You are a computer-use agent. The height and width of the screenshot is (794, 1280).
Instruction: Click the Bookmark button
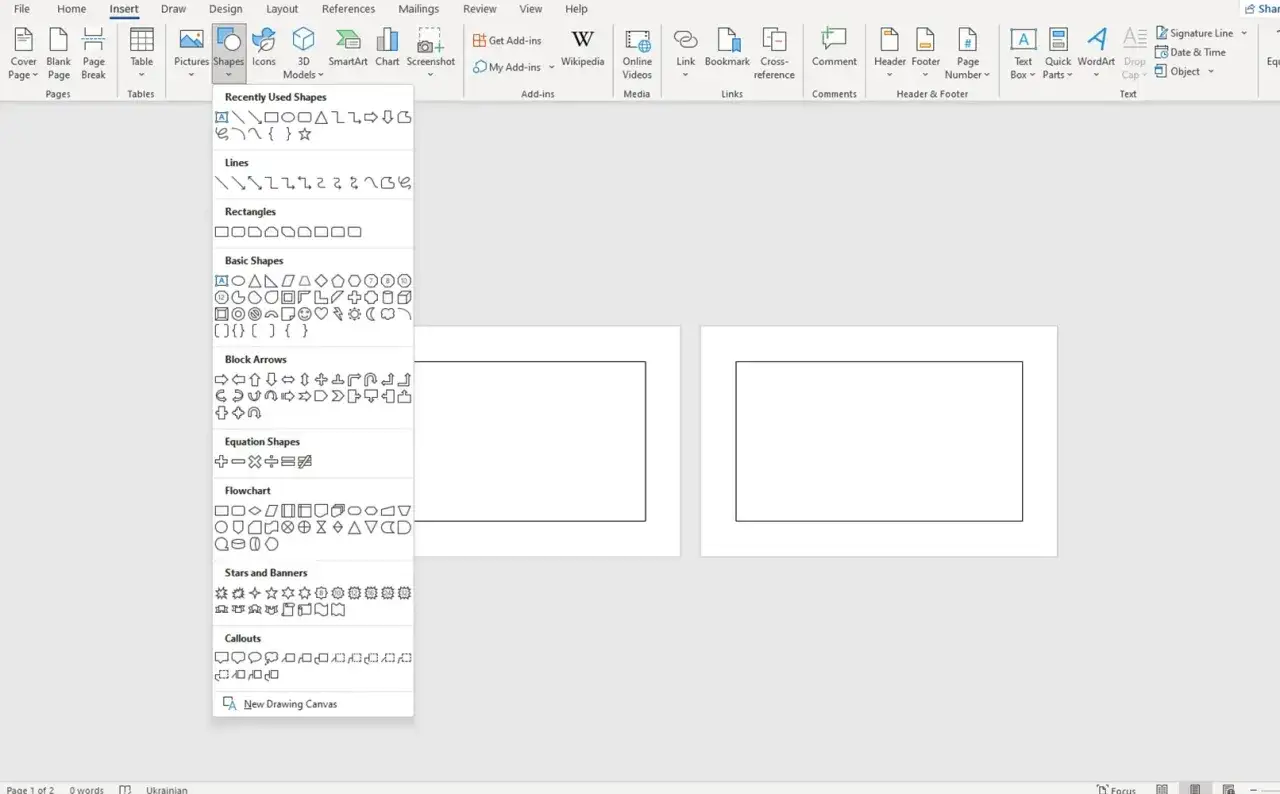coord(727,48)
